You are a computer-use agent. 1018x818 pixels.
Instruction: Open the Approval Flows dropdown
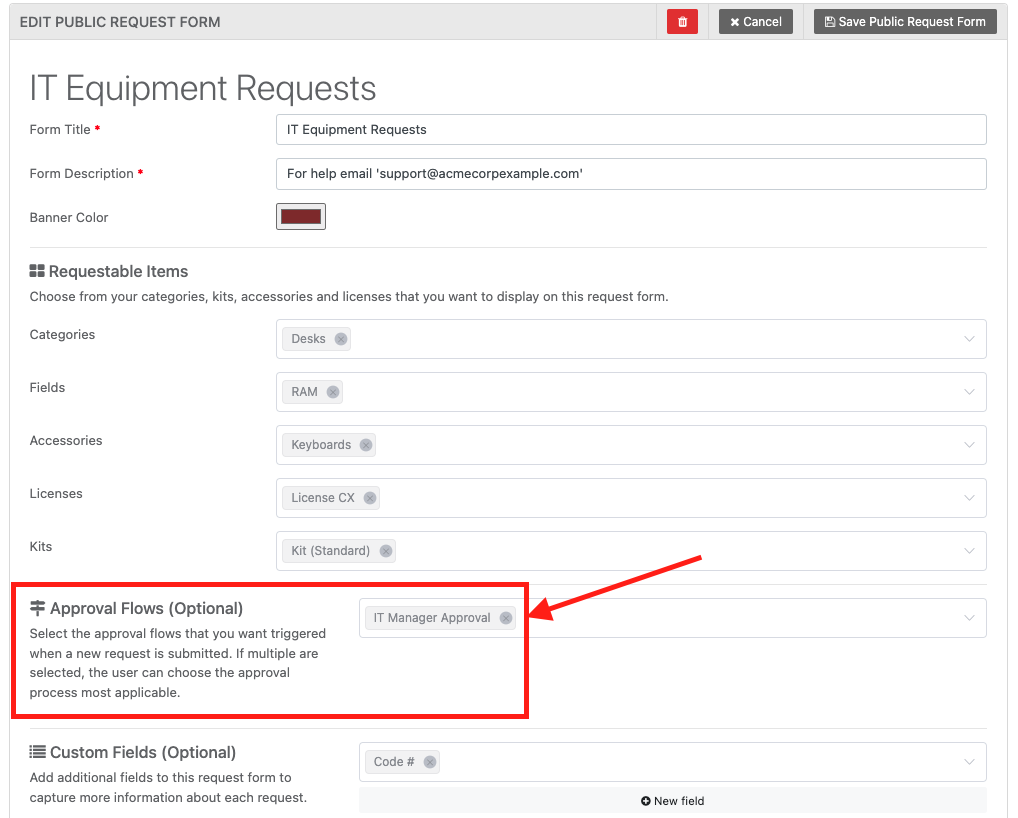(967, 617)
